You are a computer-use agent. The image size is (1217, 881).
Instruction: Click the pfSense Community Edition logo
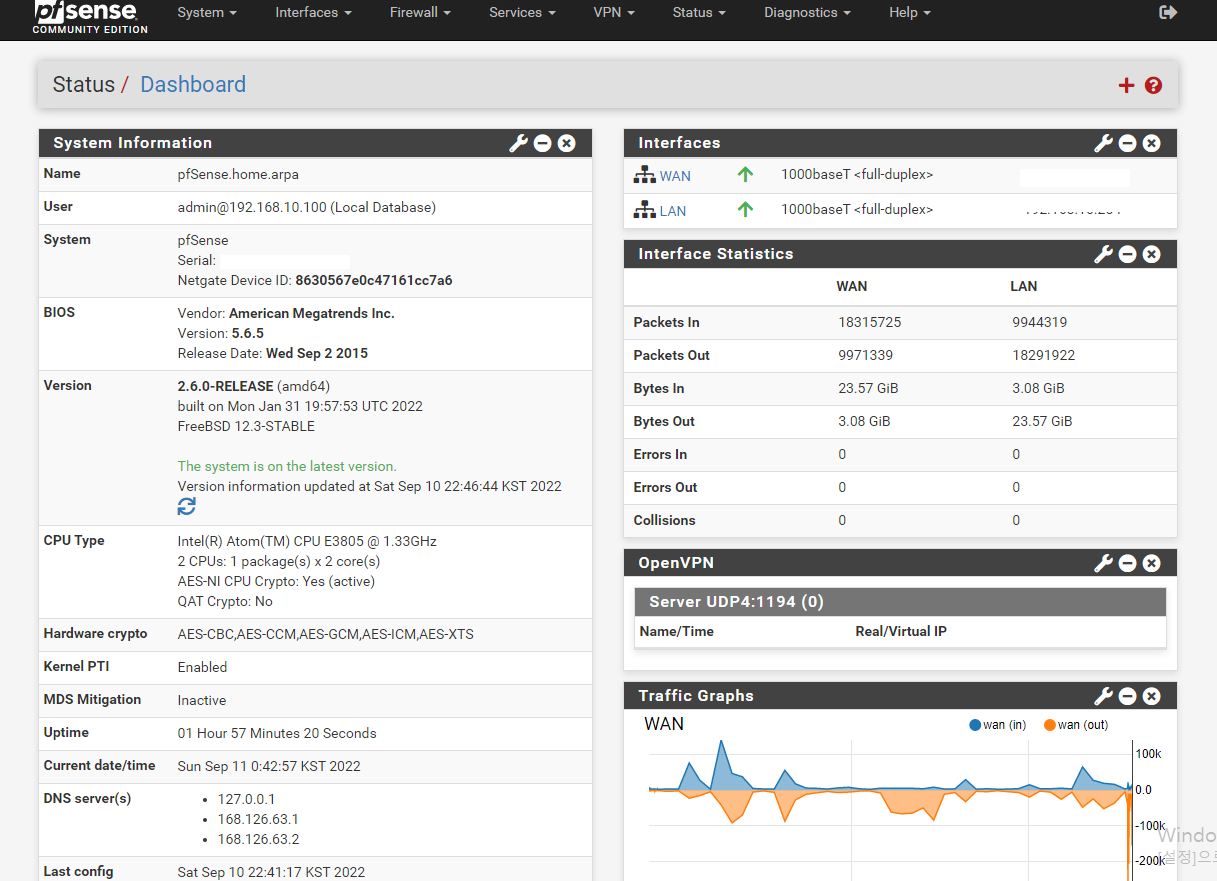click(90, 17)
